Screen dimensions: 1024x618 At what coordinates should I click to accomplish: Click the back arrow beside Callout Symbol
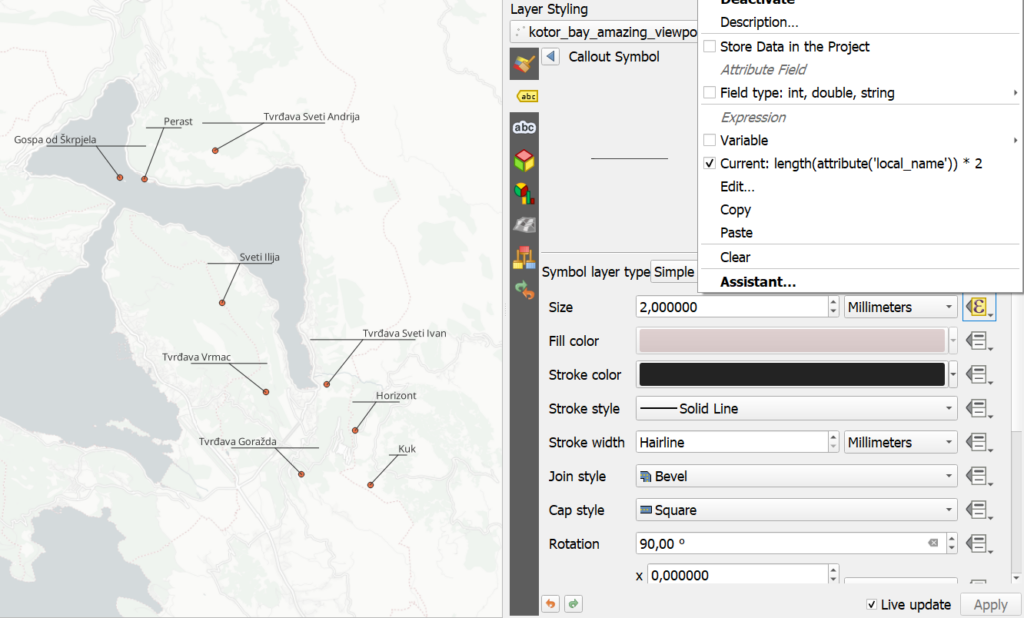point(551,56)
